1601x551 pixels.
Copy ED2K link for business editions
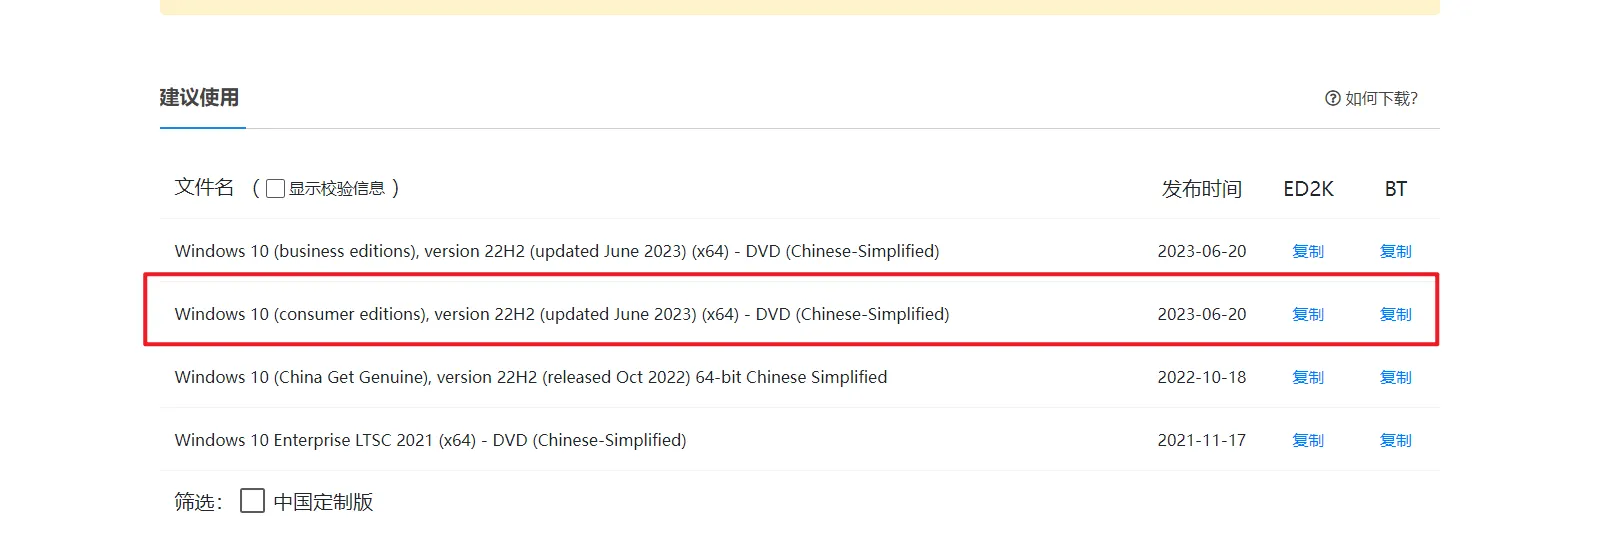pyautogui.click(x=1307, y=251)
